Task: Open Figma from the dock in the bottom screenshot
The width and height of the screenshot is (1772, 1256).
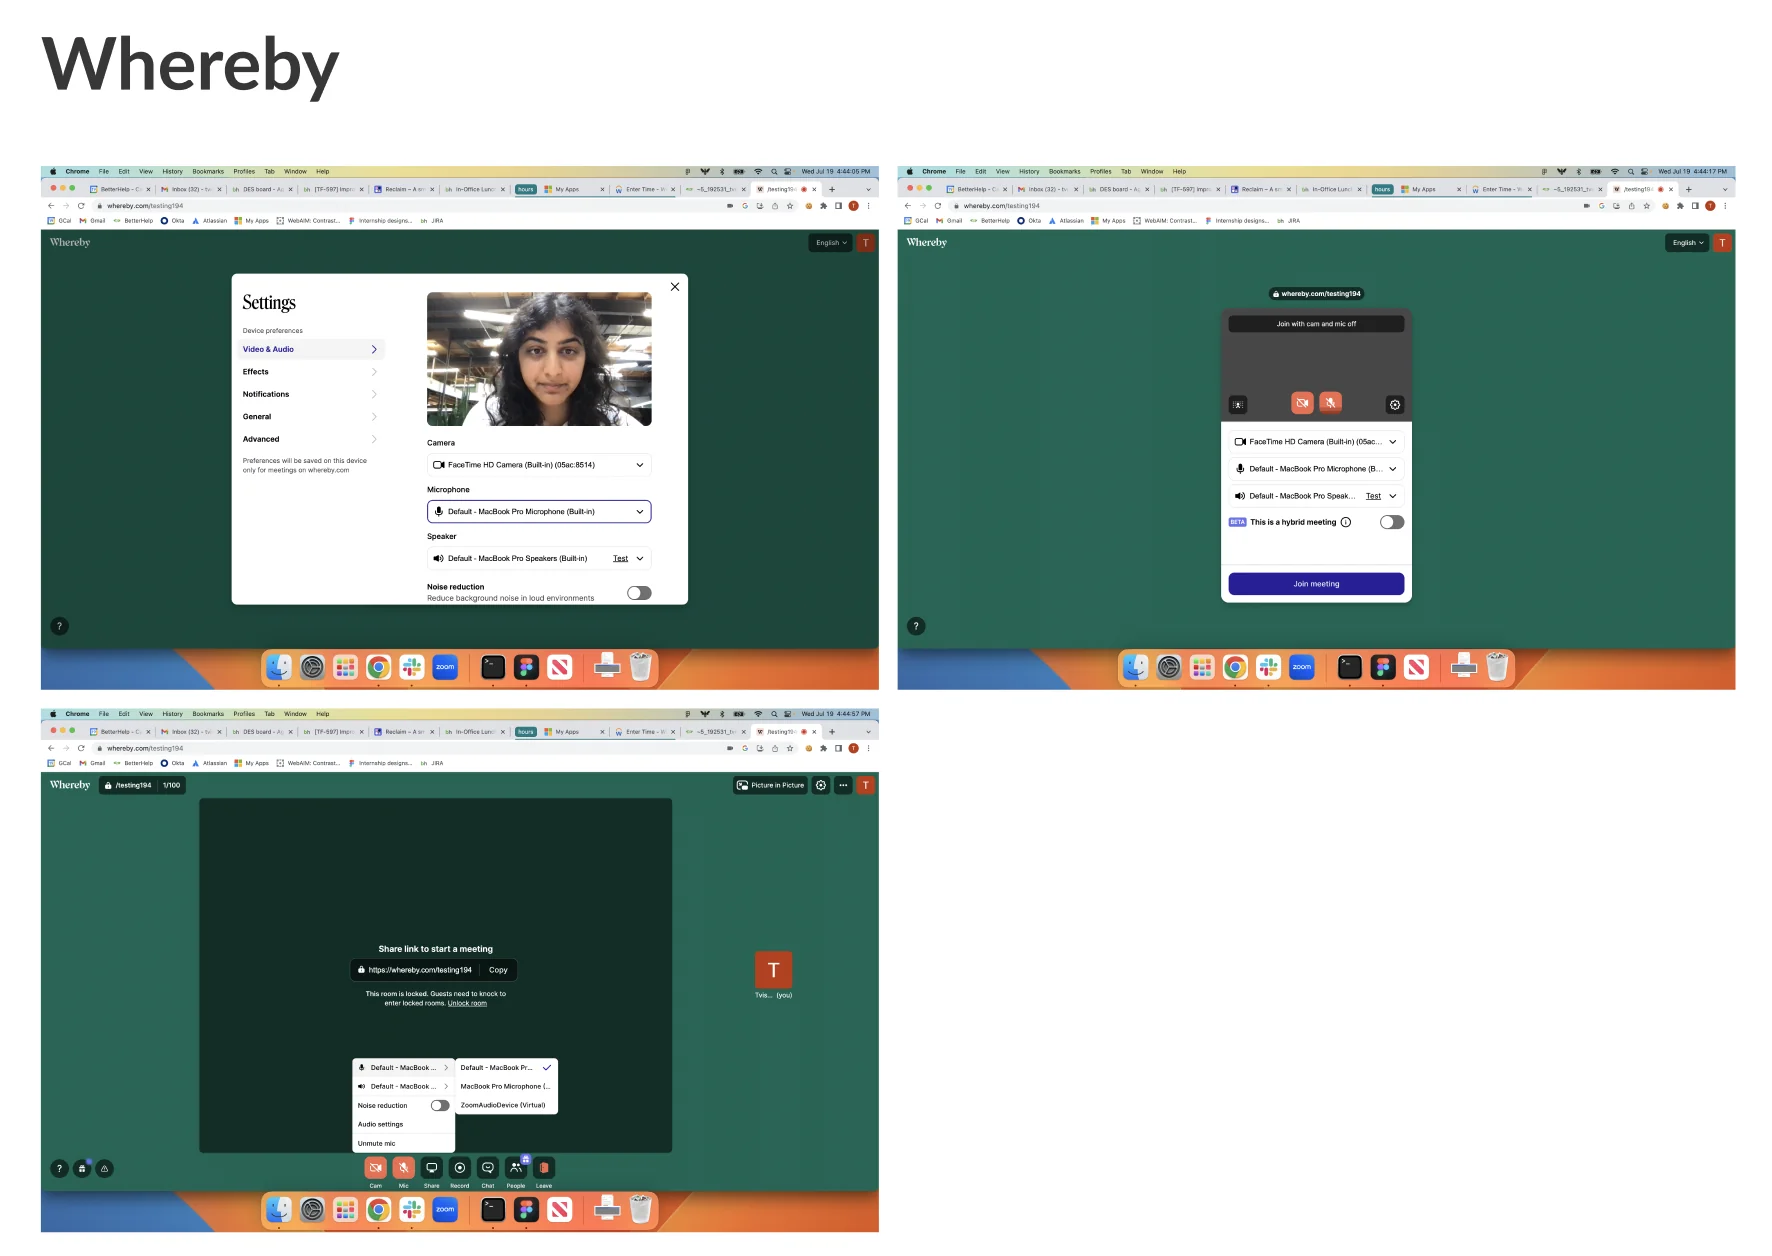Action: (x=526, y=1210)
